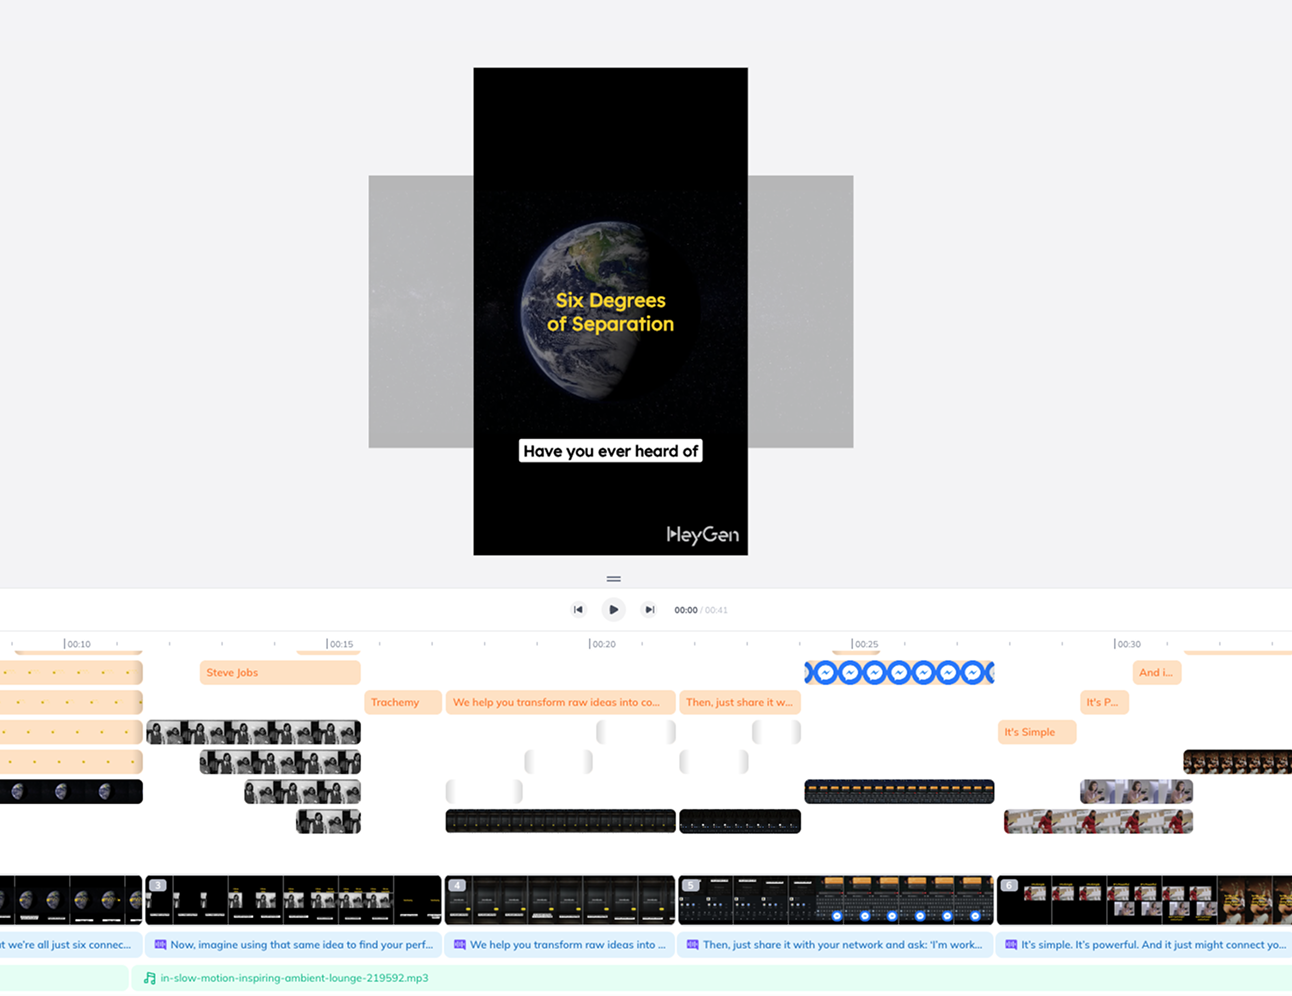Click script icon for 'Now, imagine using' caption
The width and height of the screenshot is (1292, 996).
[x=160, y=945]
